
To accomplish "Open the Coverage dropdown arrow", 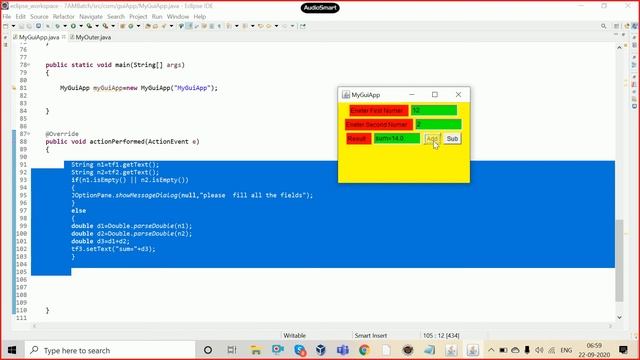I will click(x=97, y=26).
